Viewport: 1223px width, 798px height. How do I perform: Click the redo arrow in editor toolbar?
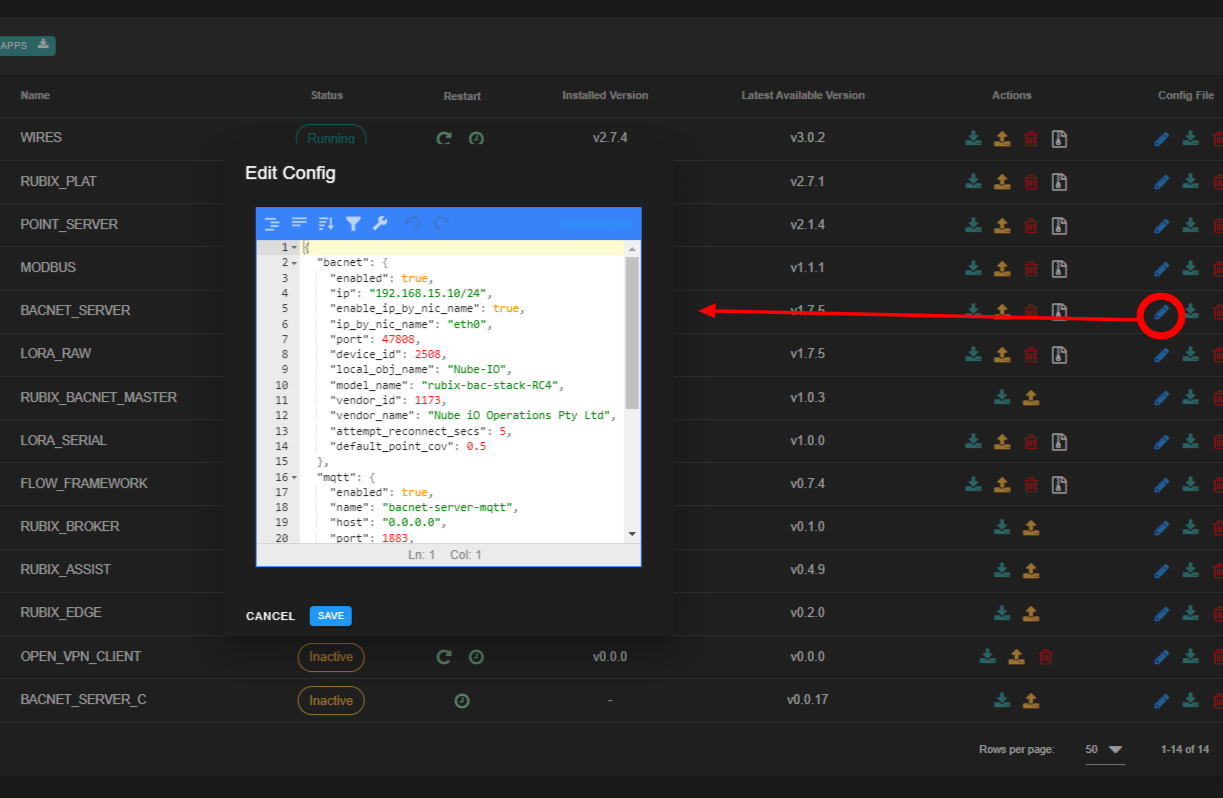pos(440,223)
